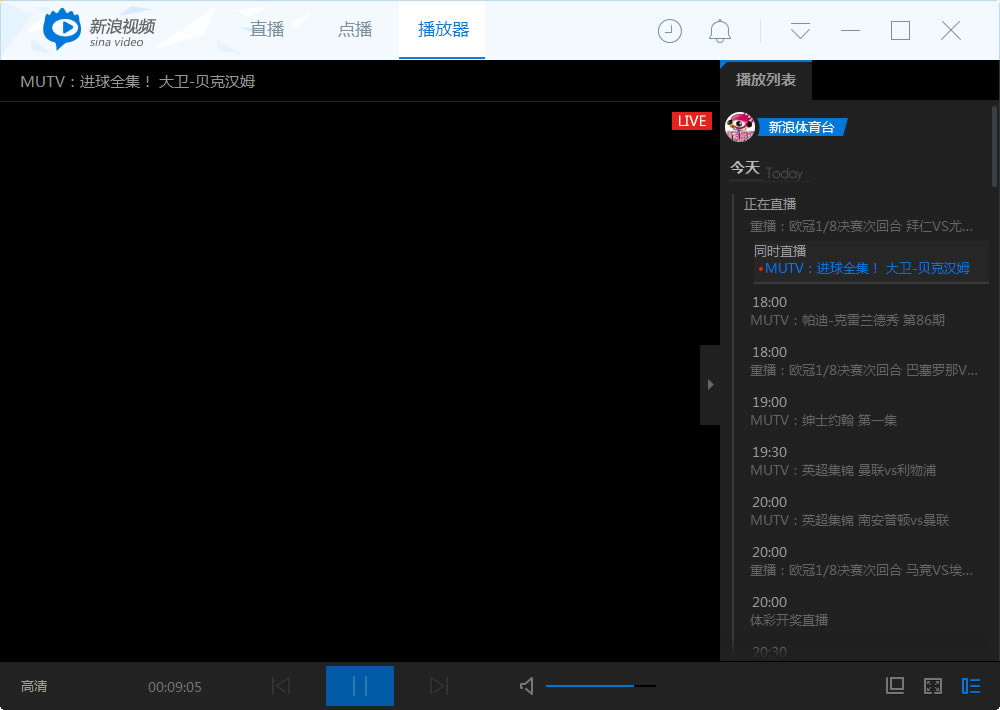Click the playlist vertical scrollbar
This screenshot has height=710, width=1000.
pyautogui.click(x=994, y=146)
